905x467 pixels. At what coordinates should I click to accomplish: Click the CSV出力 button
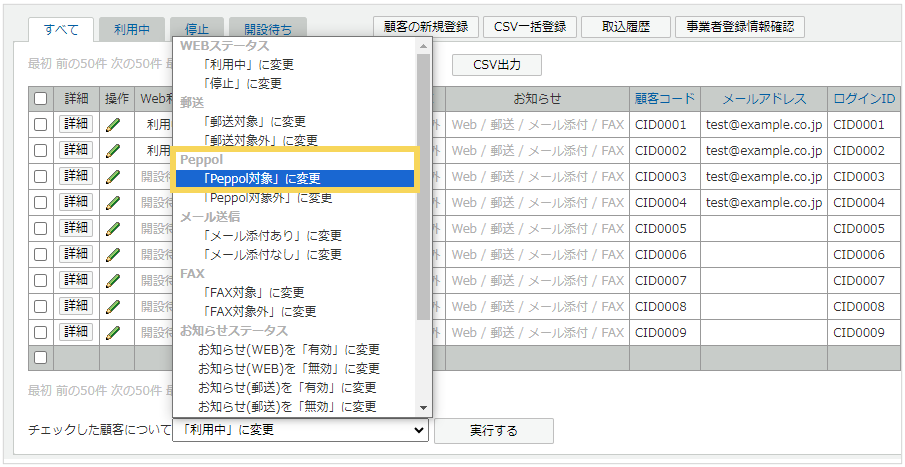[x=497, y=65]
